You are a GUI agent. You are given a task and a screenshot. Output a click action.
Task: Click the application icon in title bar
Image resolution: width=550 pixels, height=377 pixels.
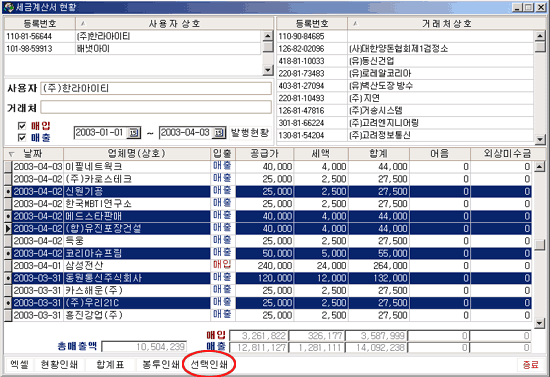pos(8,7)
